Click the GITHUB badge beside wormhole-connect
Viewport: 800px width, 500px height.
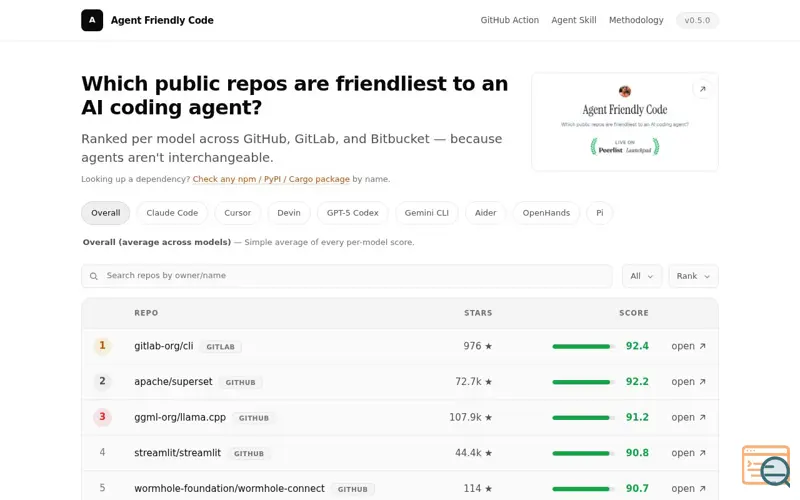353,489
